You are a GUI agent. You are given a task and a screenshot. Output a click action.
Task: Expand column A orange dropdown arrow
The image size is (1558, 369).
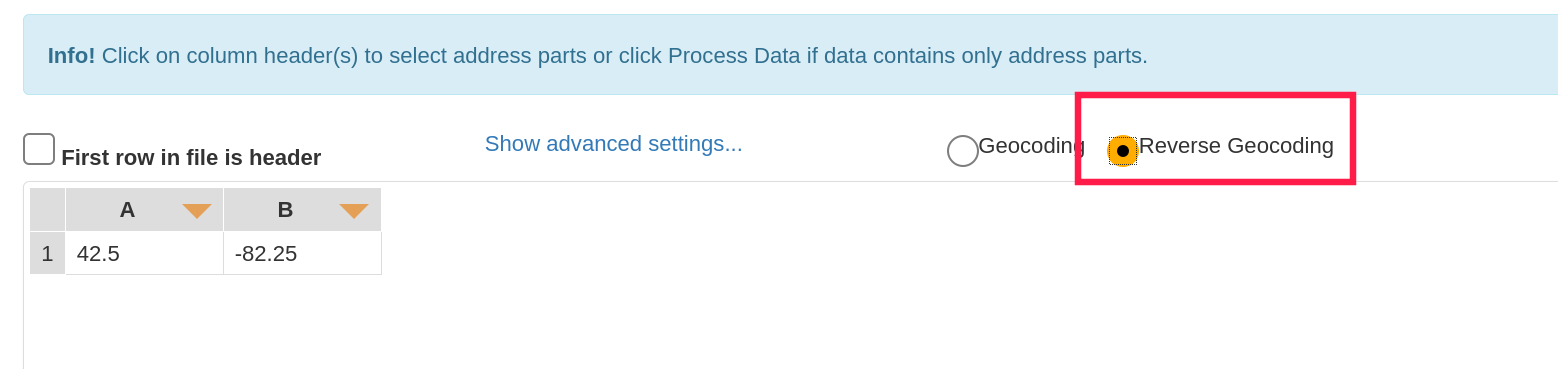tap(197, 211)
